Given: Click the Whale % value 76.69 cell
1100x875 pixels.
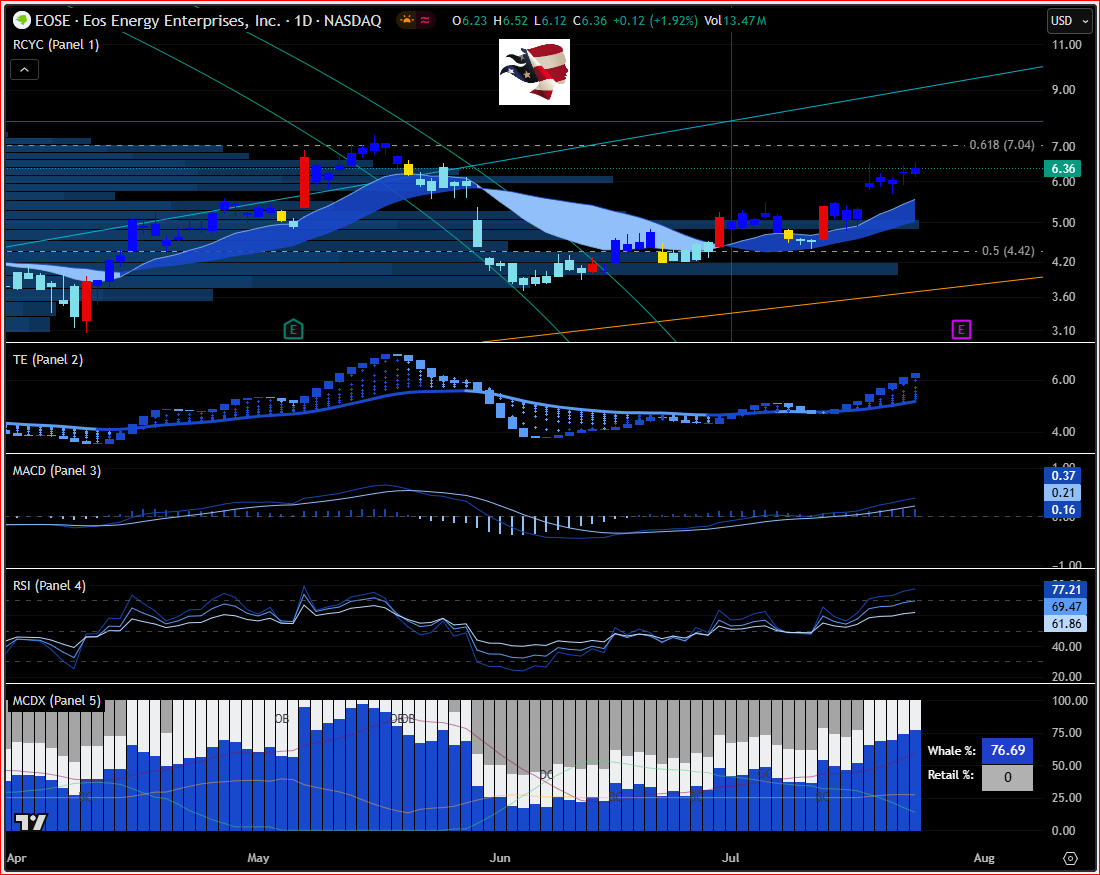Looking at the screenshot, I should click(1007, 751).
